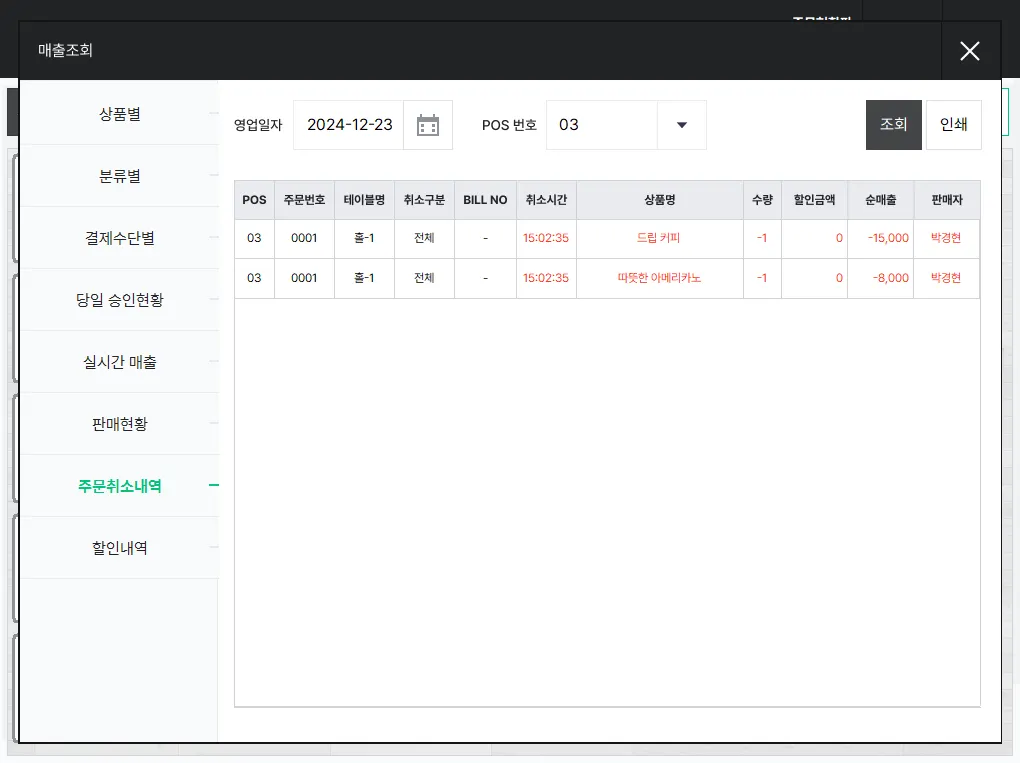Click the -15,000 net sales value
Image resolution: width=1020 pixels, height=763 pixels.
[888, 238]
